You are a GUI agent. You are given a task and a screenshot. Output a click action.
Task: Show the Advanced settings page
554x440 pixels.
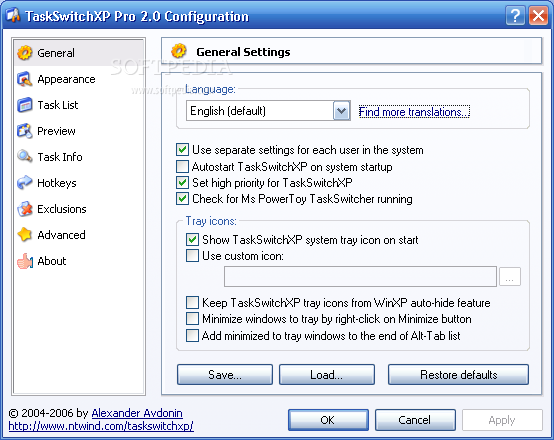(61, 235)
